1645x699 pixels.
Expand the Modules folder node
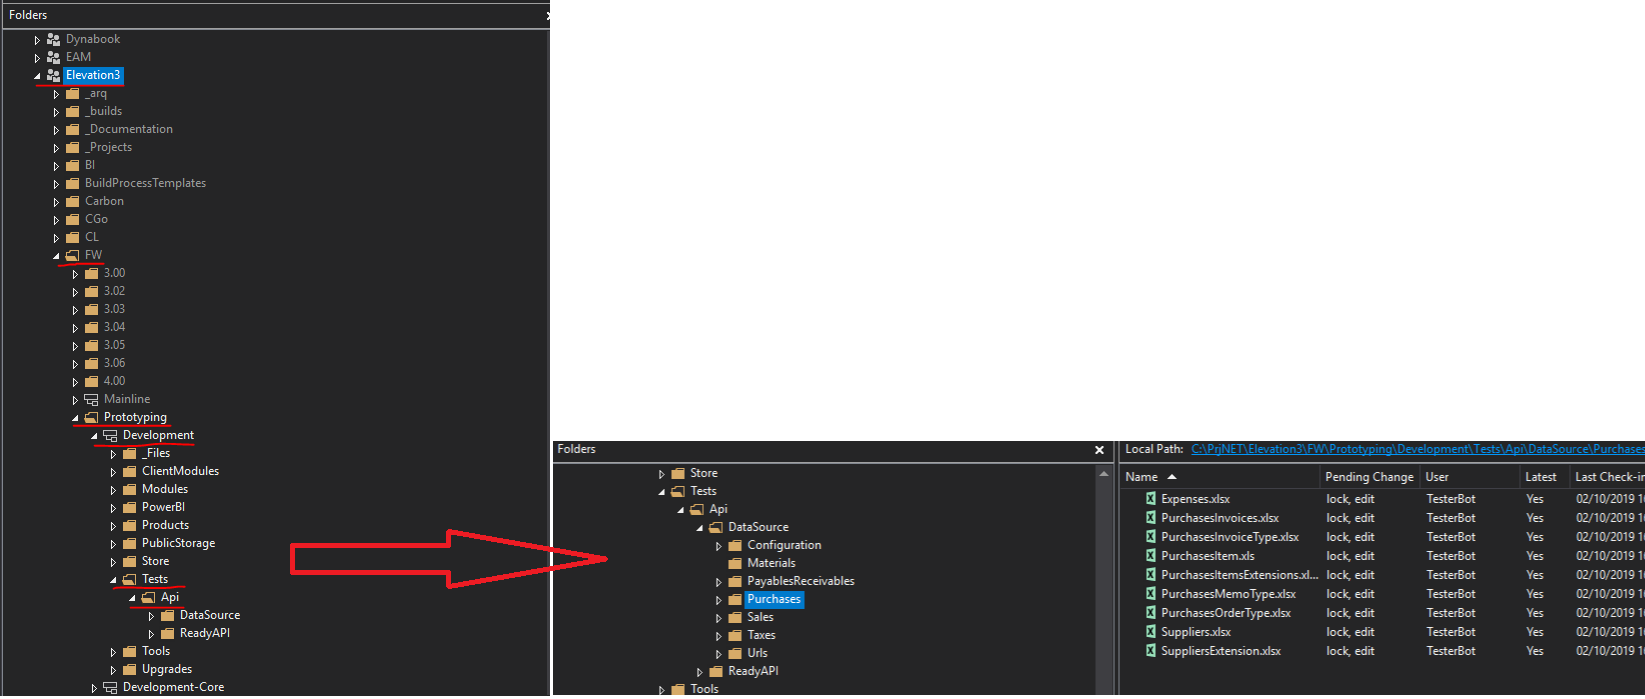[x=113, y=490]
